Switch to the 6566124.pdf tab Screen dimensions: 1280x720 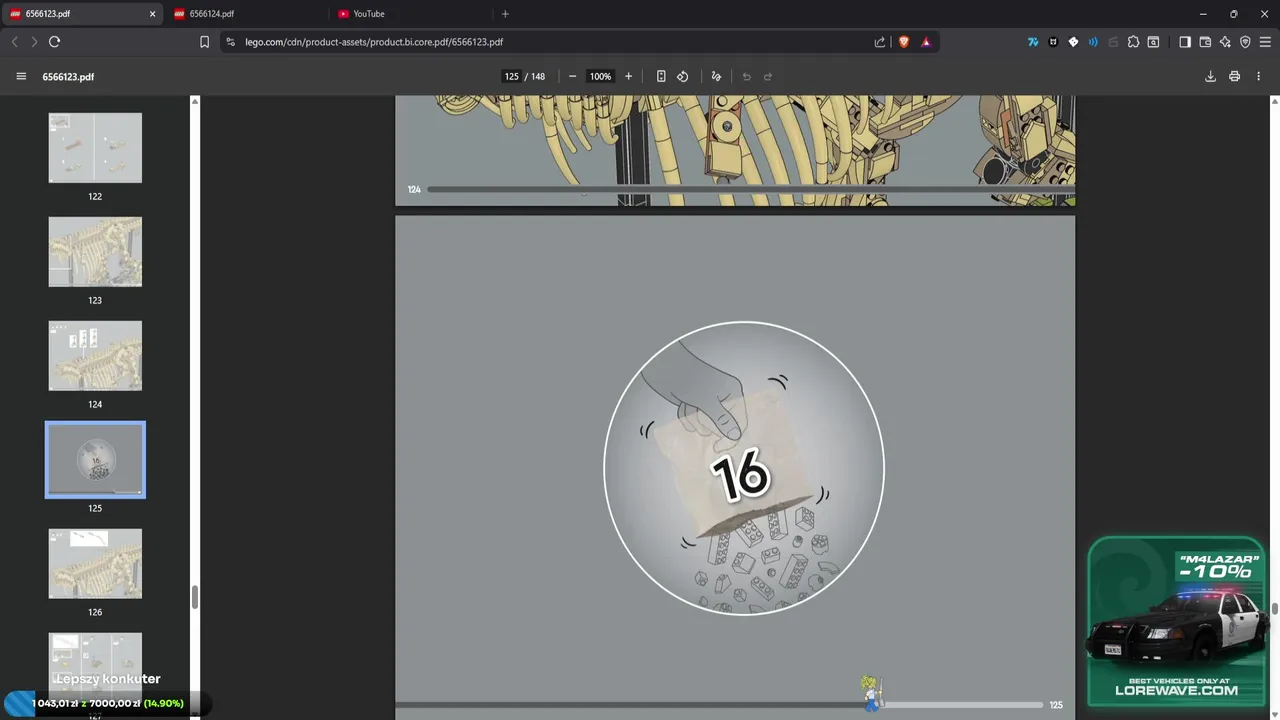point(248,14)
